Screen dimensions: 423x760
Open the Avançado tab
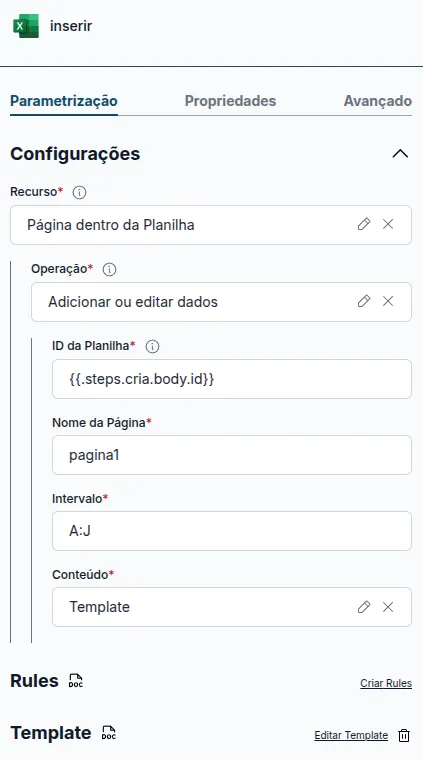click(377, 101)
